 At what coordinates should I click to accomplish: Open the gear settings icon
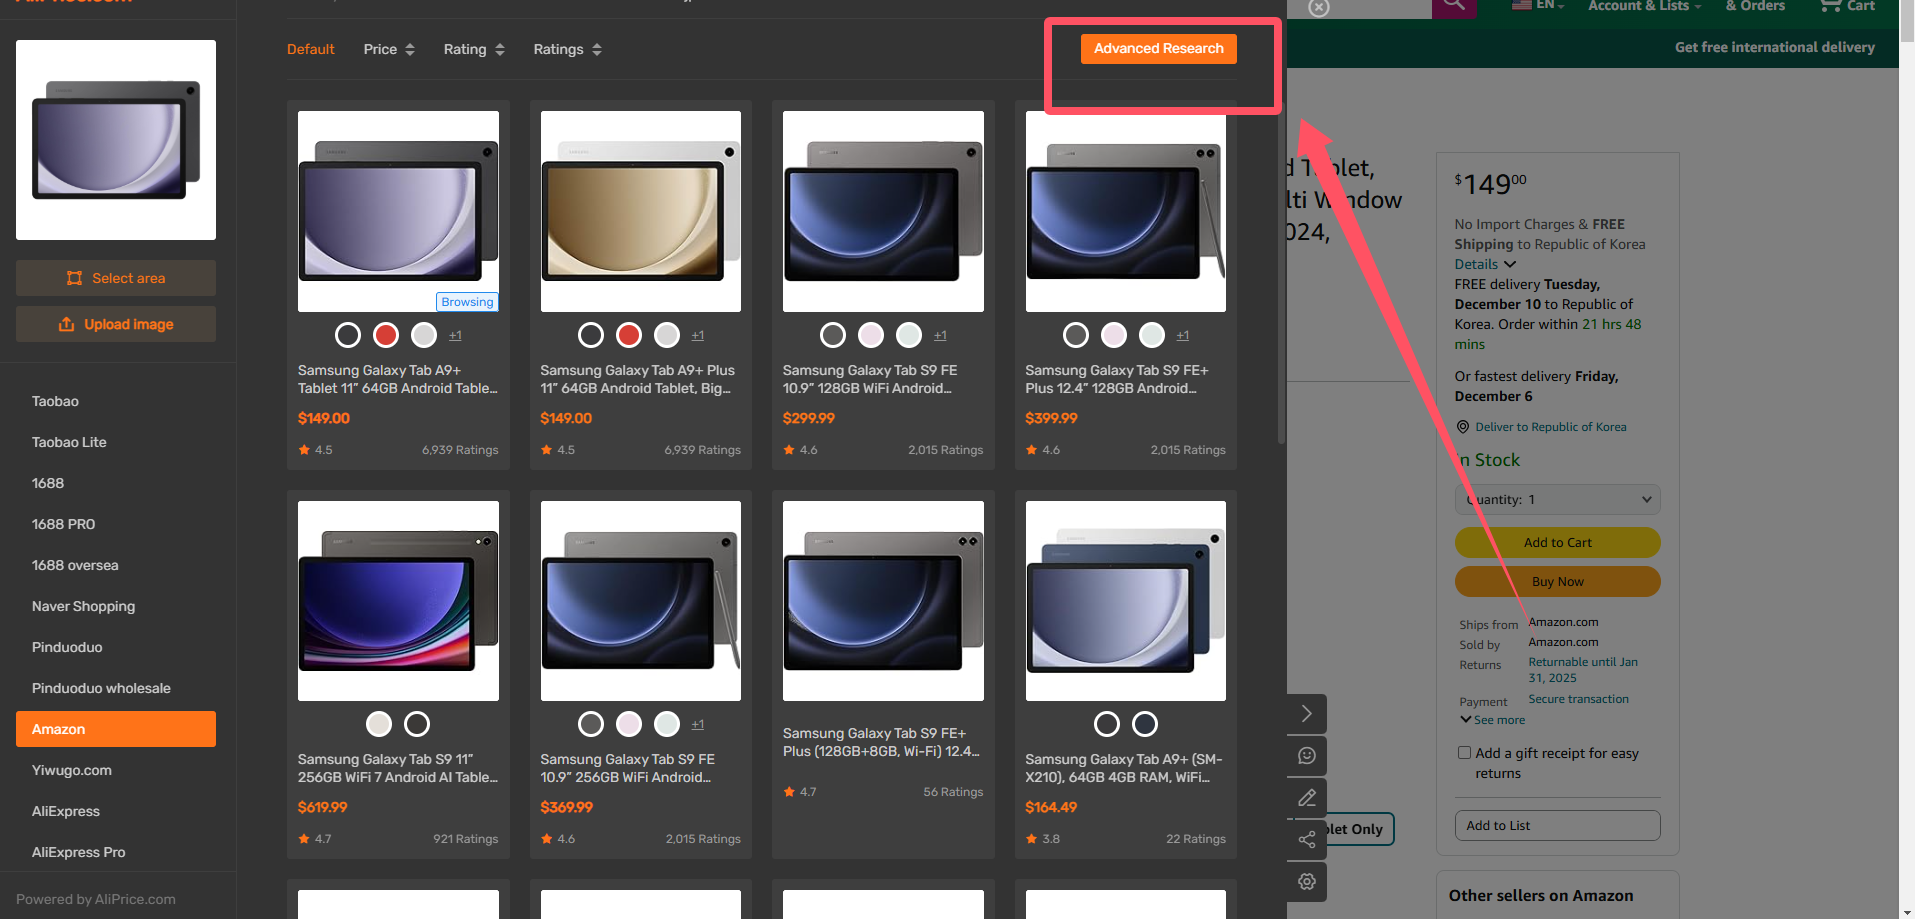pos(1307,882)
